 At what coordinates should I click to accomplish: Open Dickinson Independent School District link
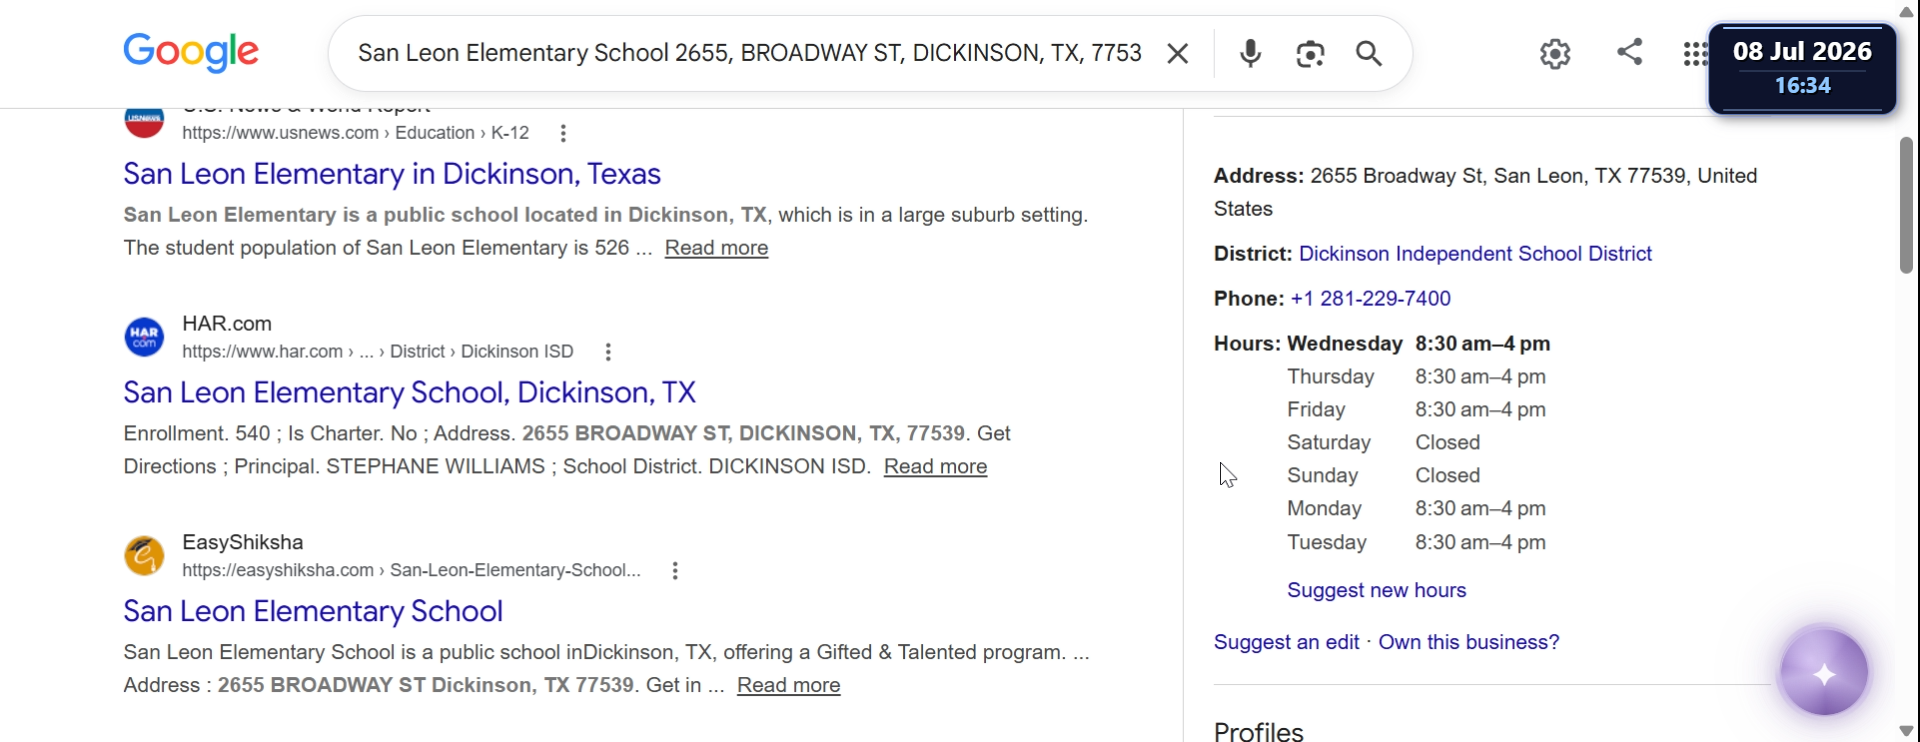[x=1475, y=254]
